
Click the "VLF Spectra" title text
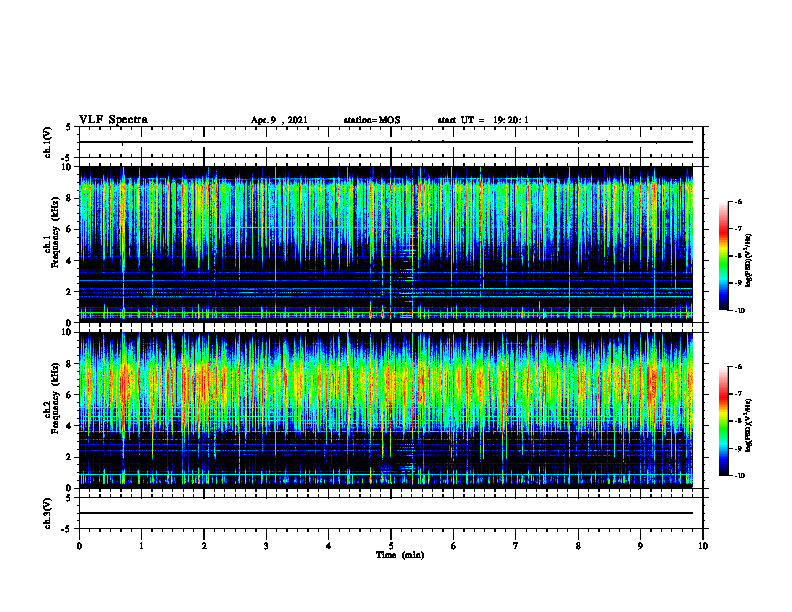[x=113, y=120]
